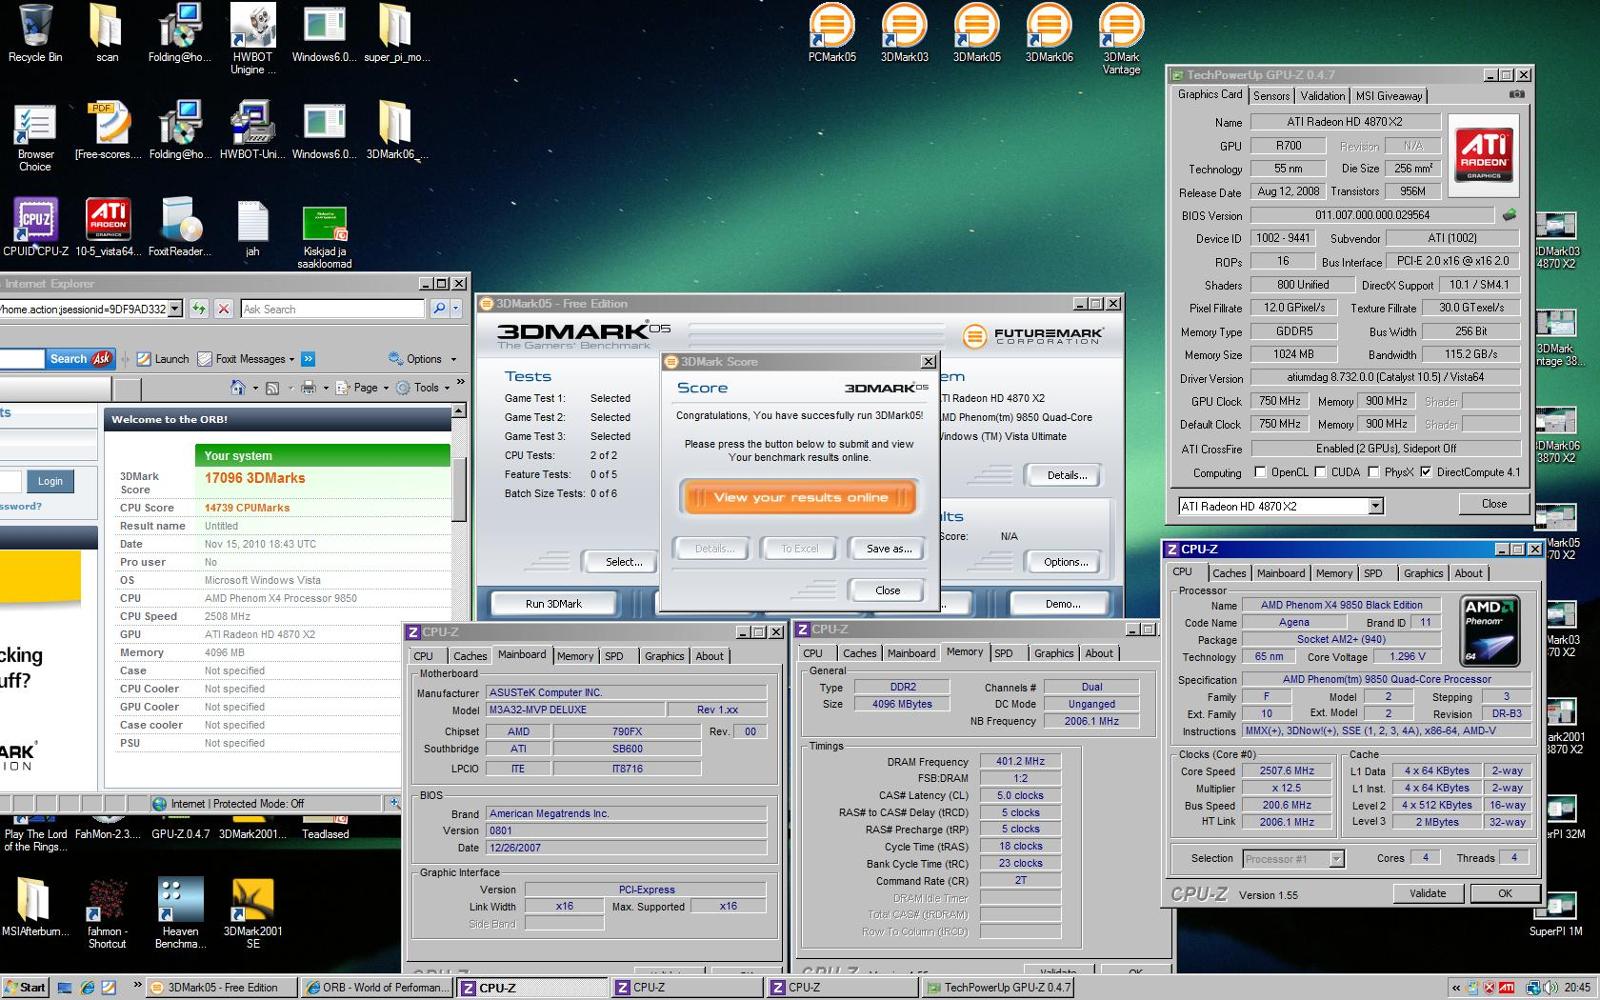Click the Options button in 3DMark05 results panel
1600x1000 pixels.
pos(1065,562)
